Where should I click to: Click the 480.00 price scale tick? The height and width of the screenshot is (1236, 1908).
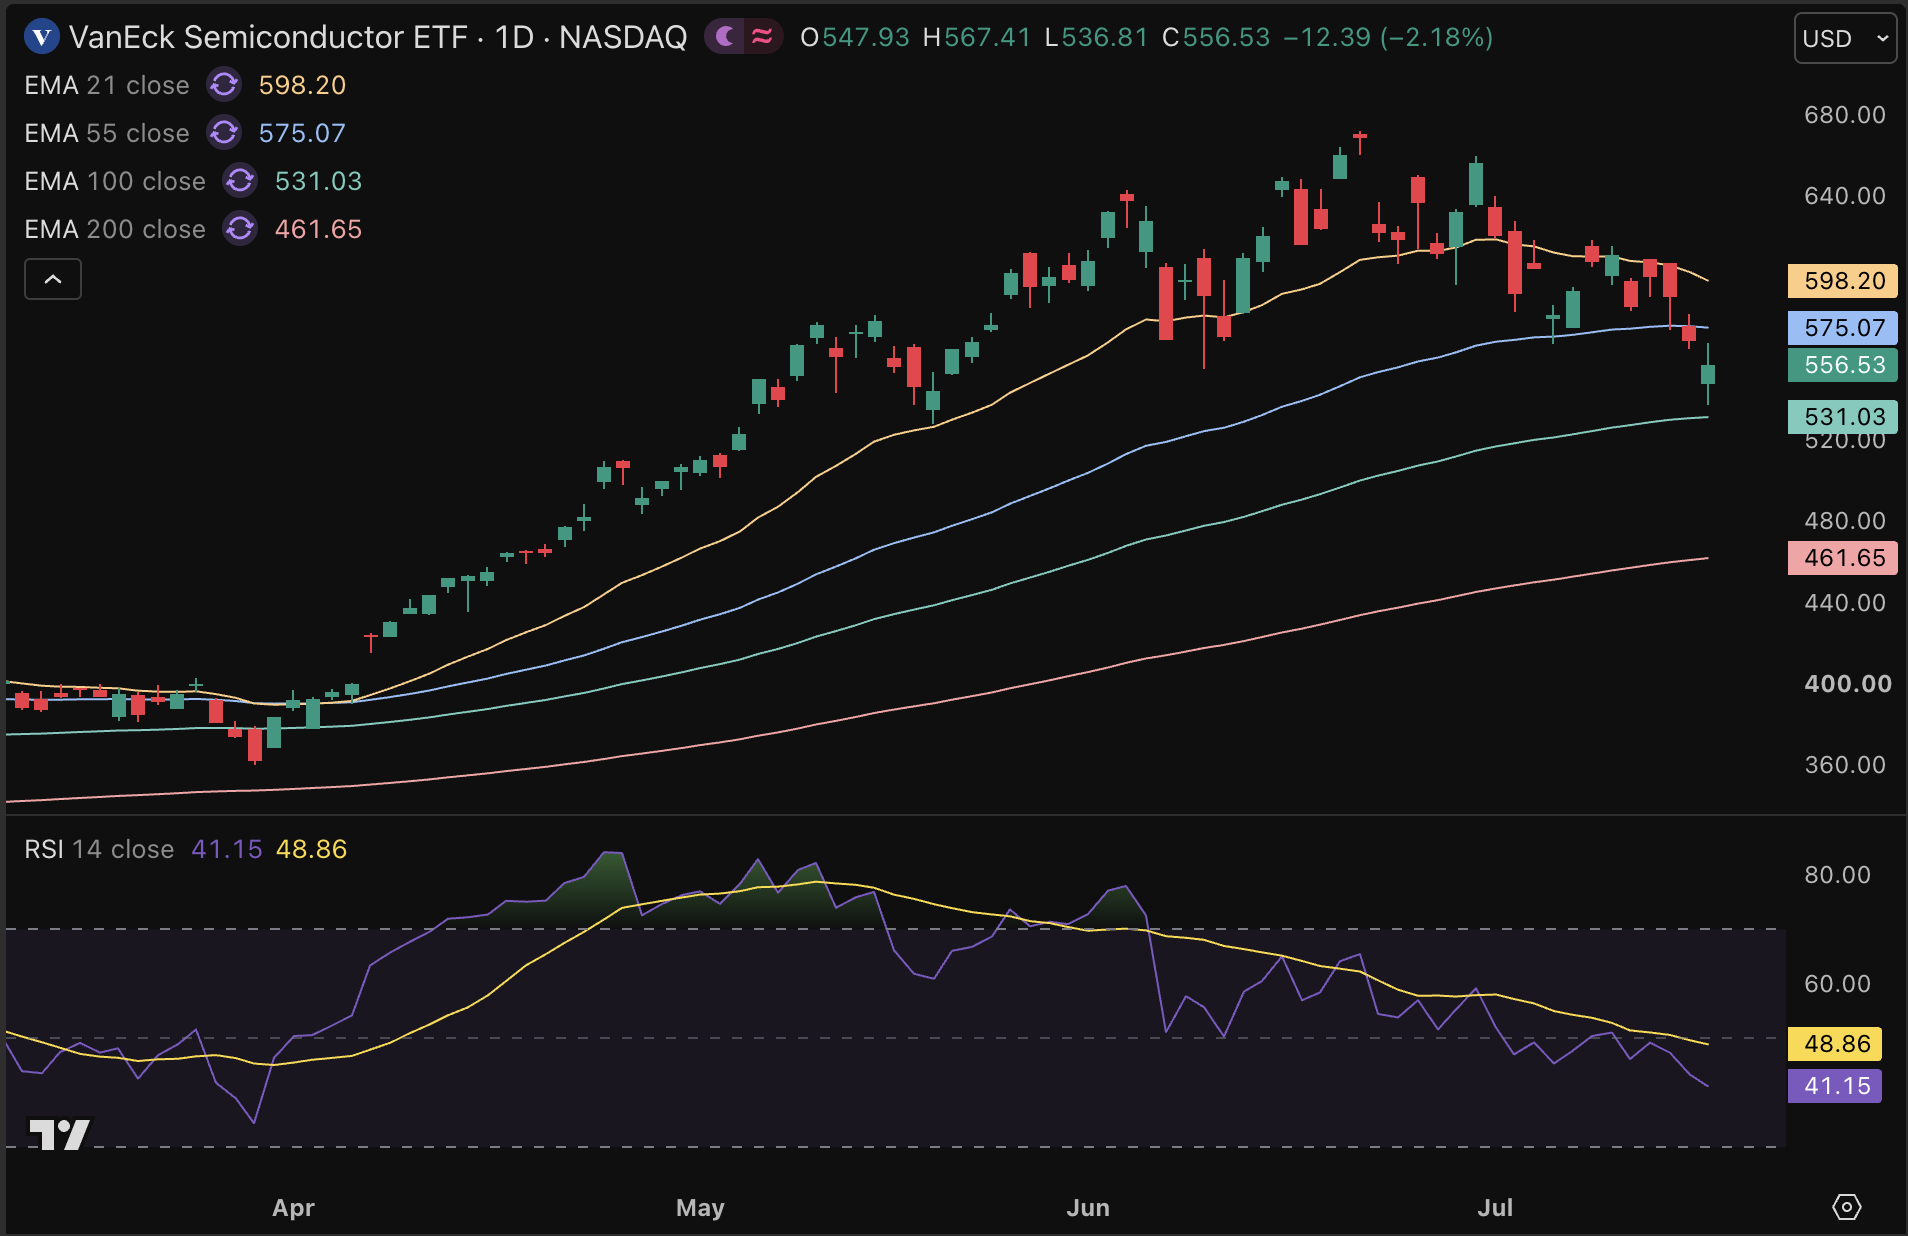pyautogui.click(x=1845, y=521)
